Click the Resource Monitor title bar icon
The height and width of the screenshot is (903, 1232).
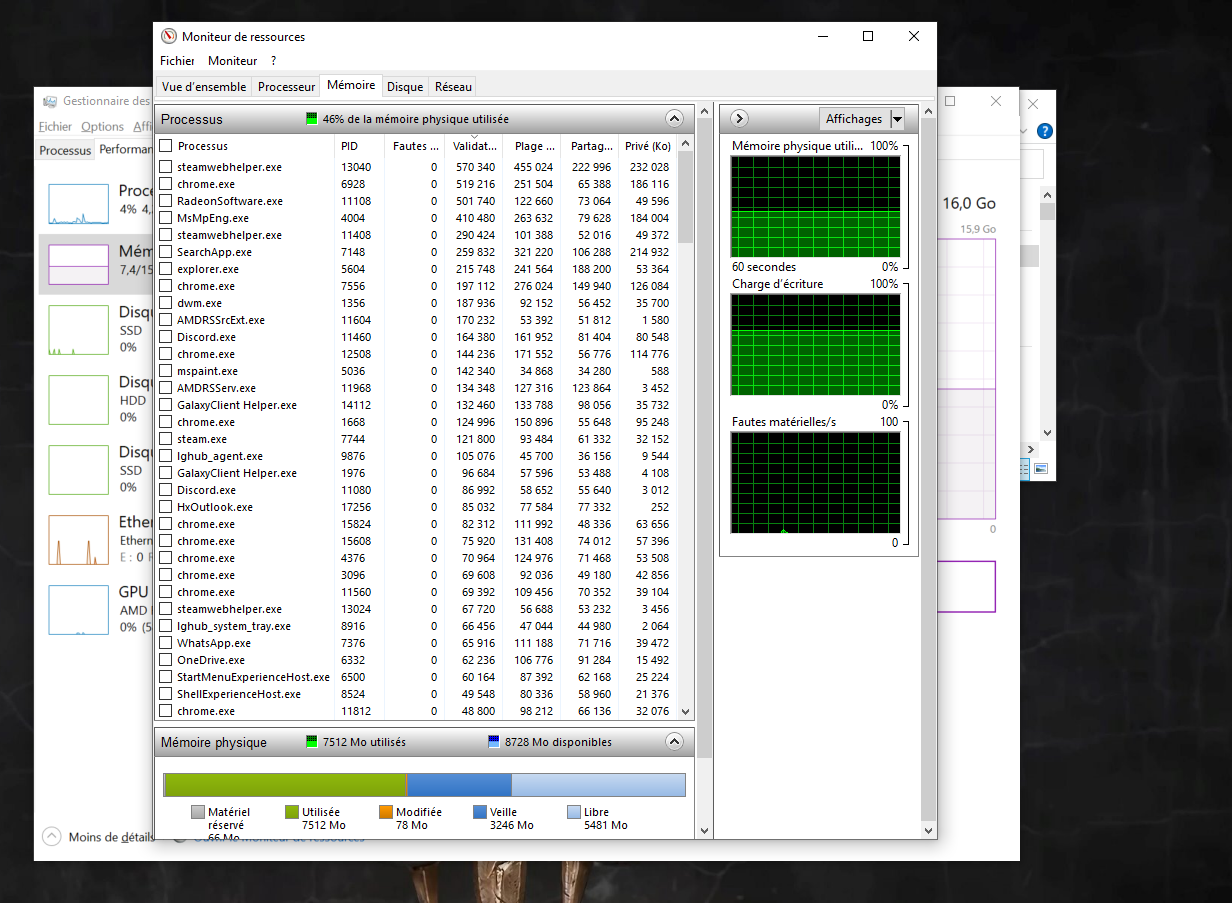169,37
